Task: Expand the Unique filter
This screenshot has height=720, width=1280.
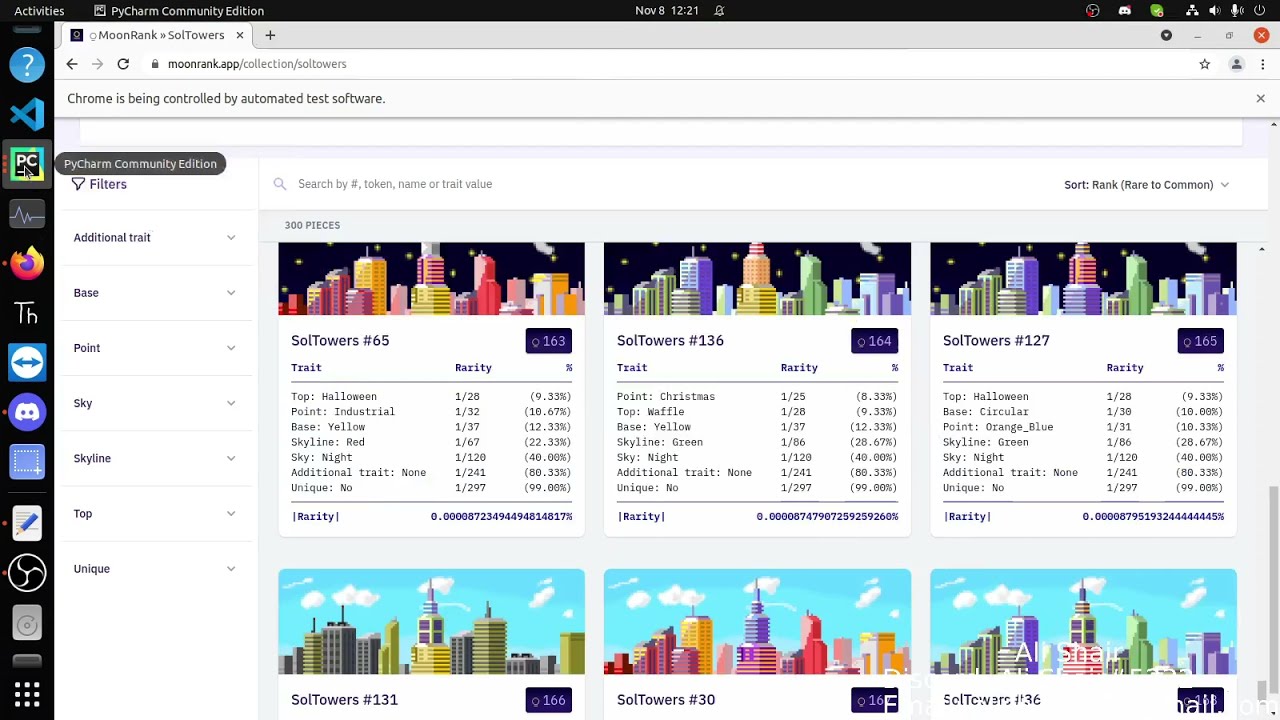Action: (x=154, y=568)
